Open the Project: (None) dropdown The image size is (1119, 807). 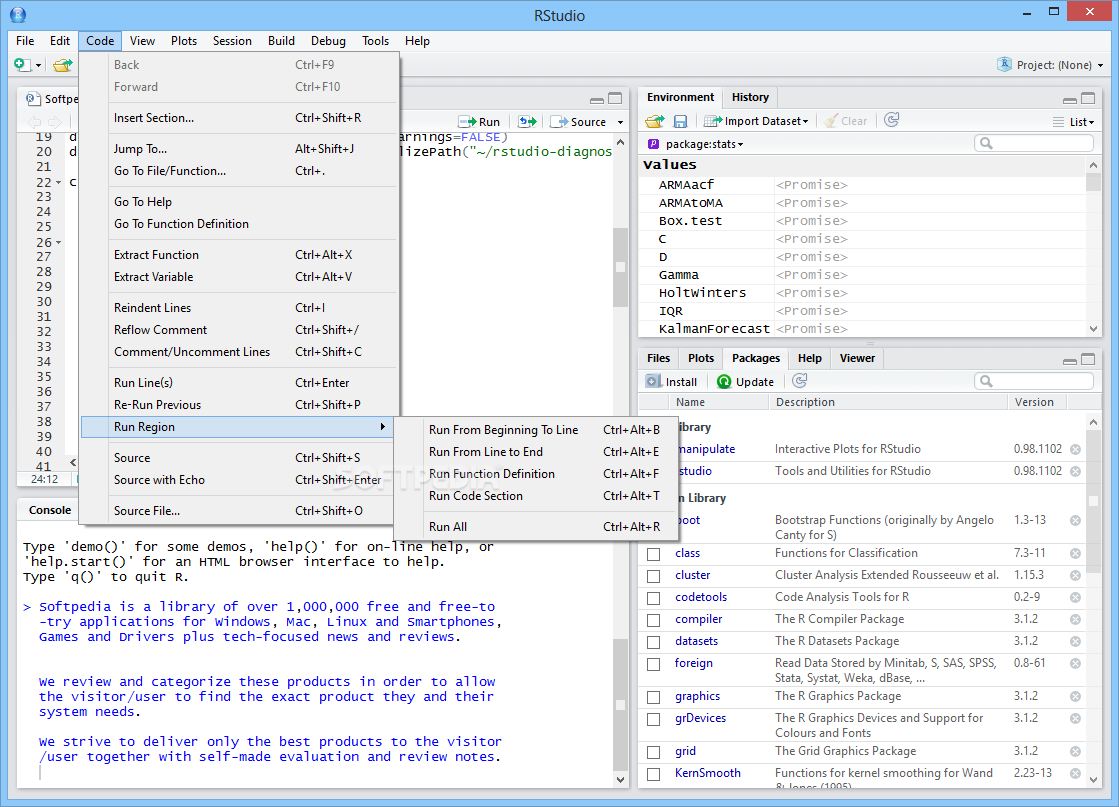[1050, 65]
